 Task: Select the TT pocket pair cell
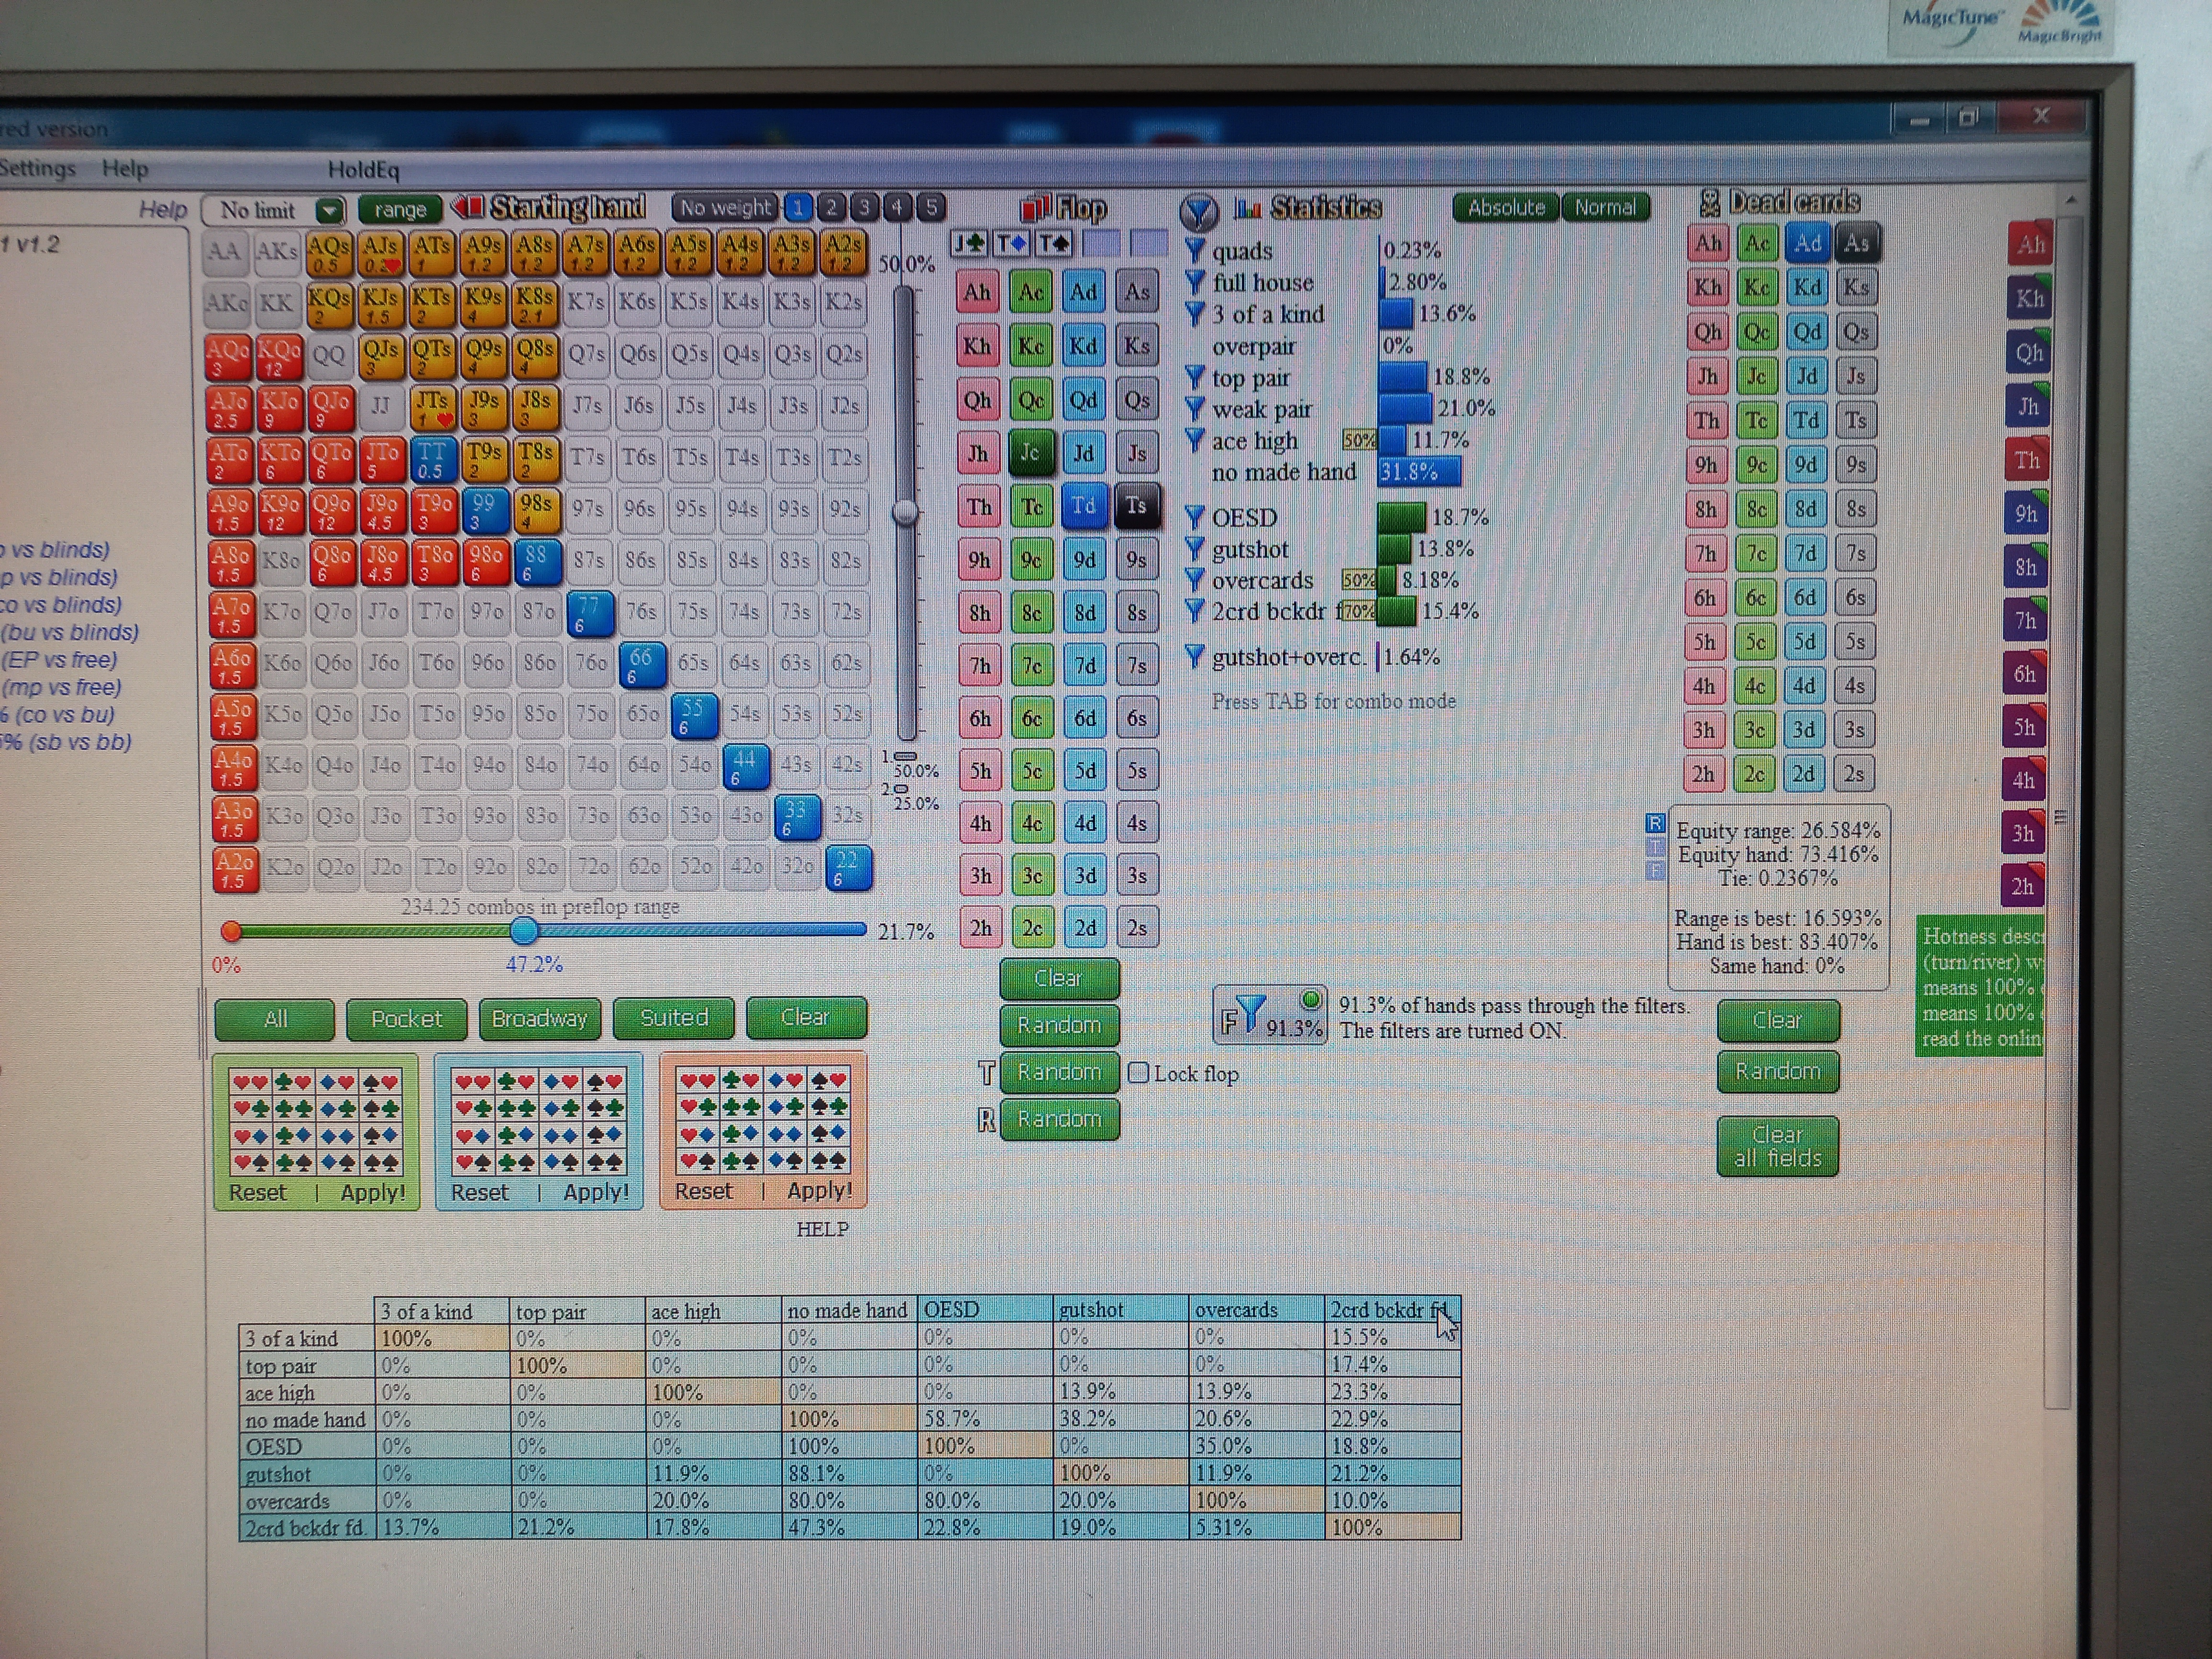click(x=433, y=459)
